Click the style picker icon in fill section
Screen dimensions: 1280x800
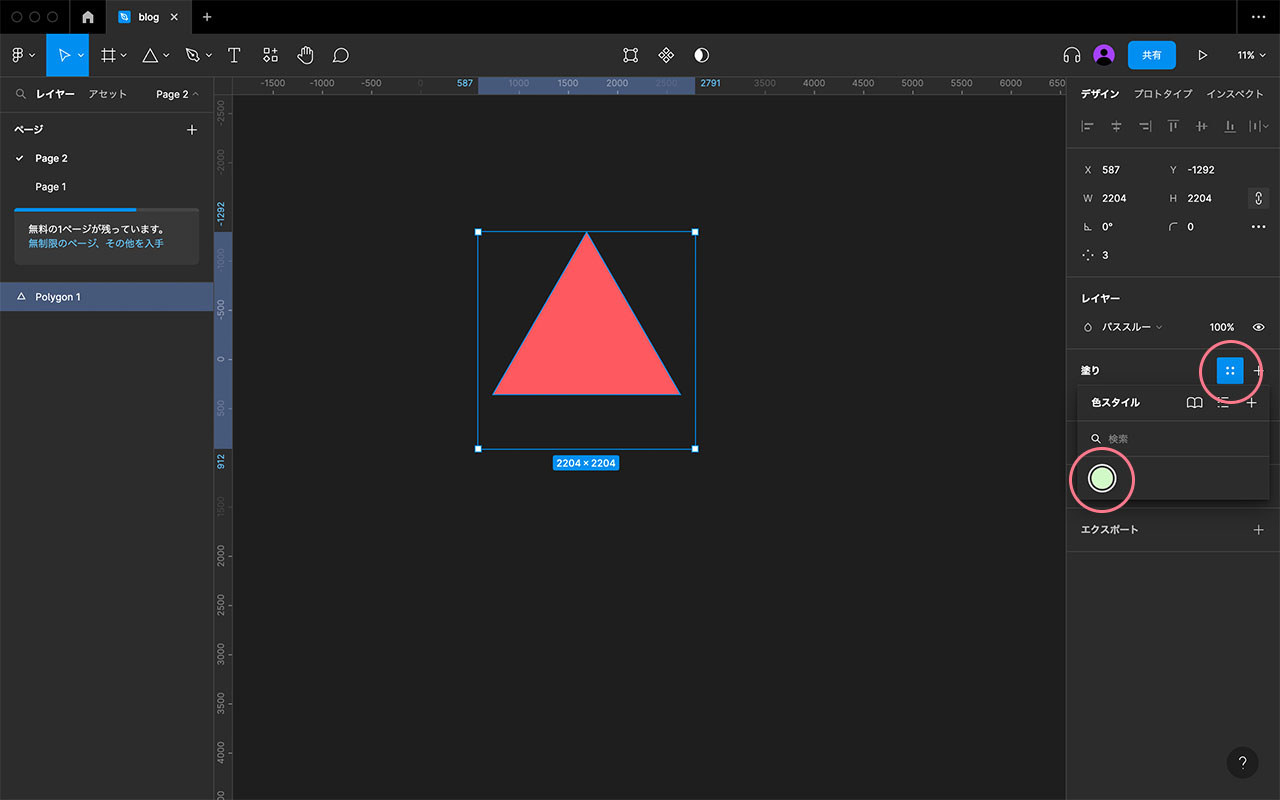[x=1230, y=371]
